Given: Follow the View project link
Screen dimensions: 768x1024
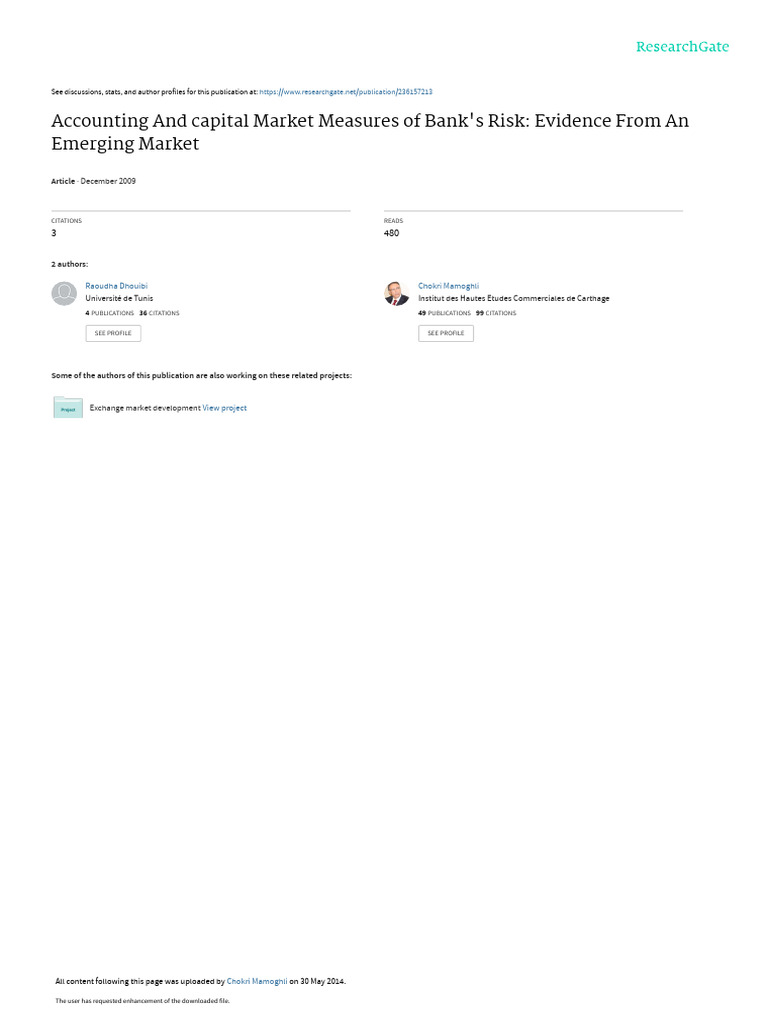Looking at the screenshot, I should (225, 408).
